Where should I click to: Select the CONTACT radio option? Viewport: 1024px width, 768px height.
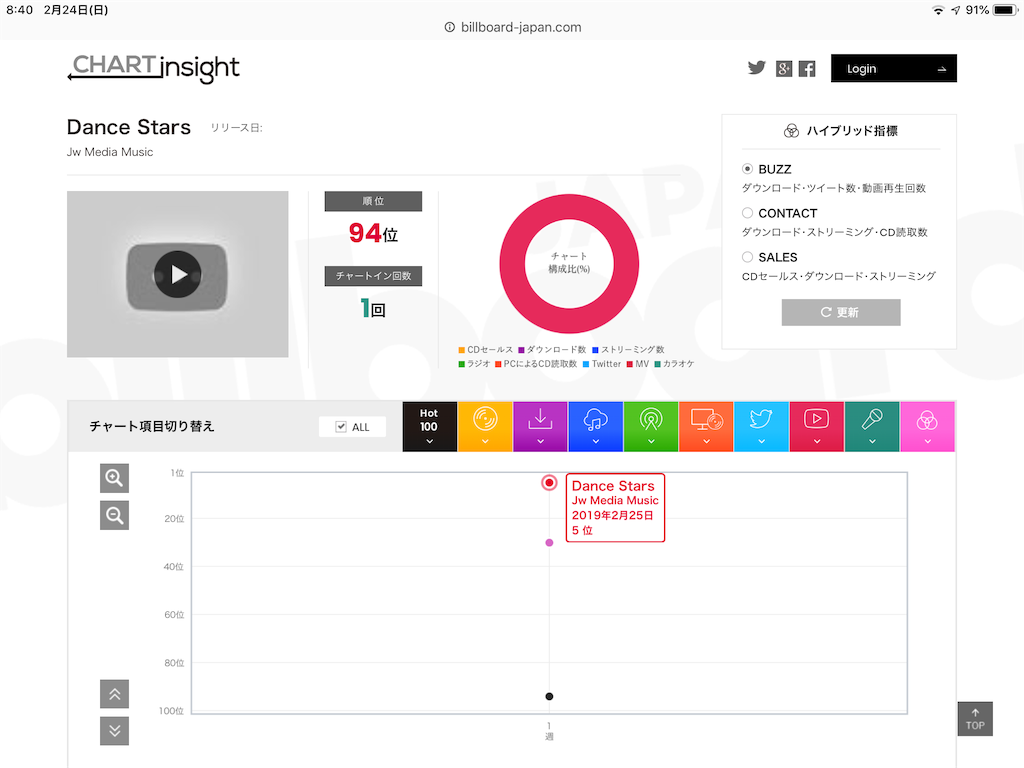click(x=748, y=213)
